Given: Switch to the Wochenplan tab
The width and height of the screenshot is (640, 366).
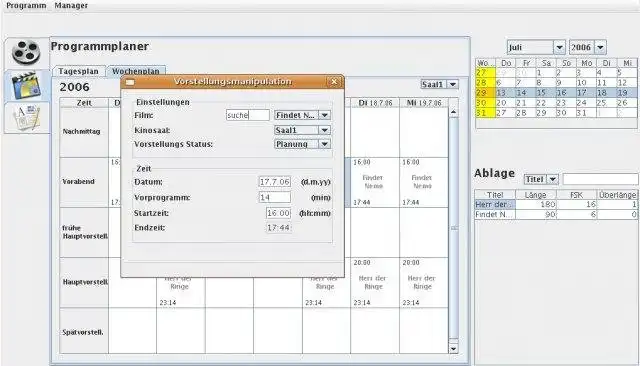Looking at the screenshot, I should click(x=136, y=71).
